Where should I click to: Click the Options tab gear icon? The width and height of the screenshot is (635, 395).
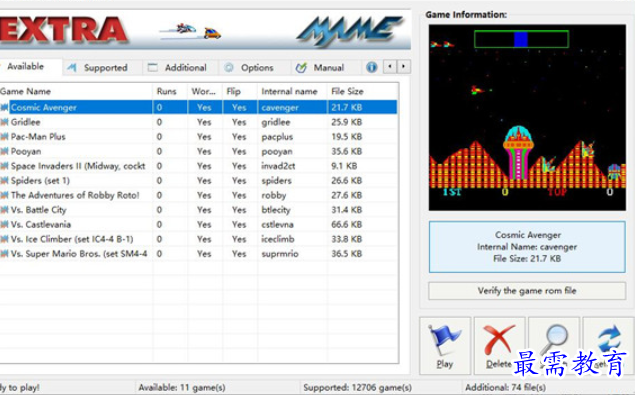coord(229,68)
